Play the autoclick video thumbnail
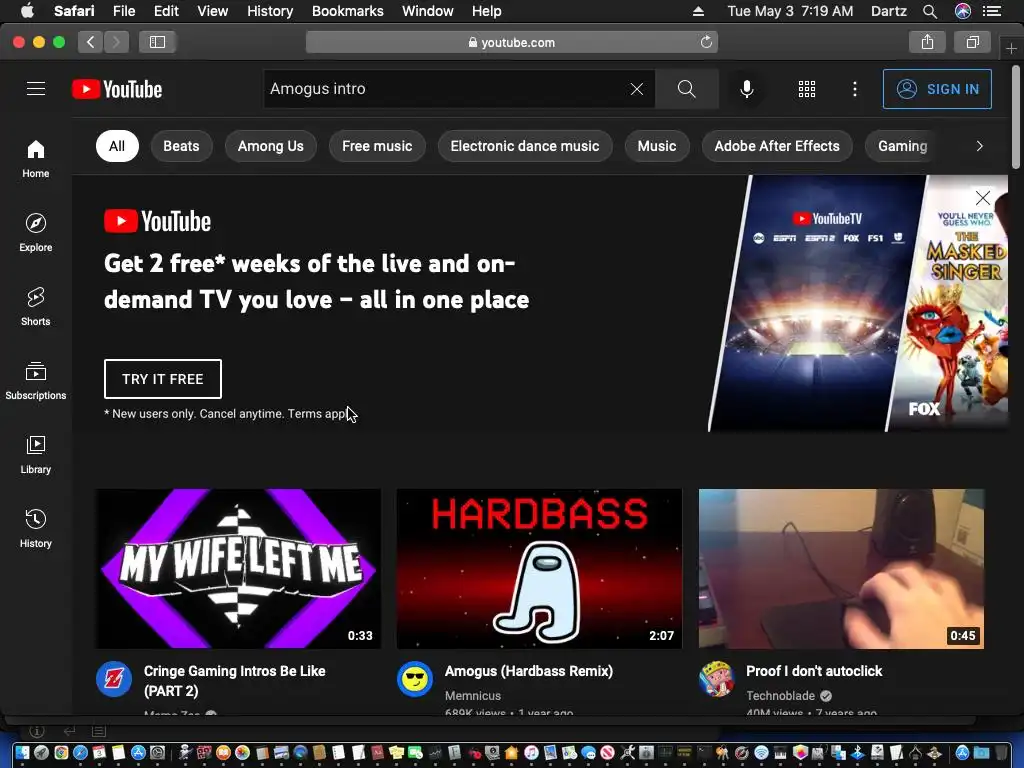The height and width of the screenshot is (768, 1024). tap(841, 569)
